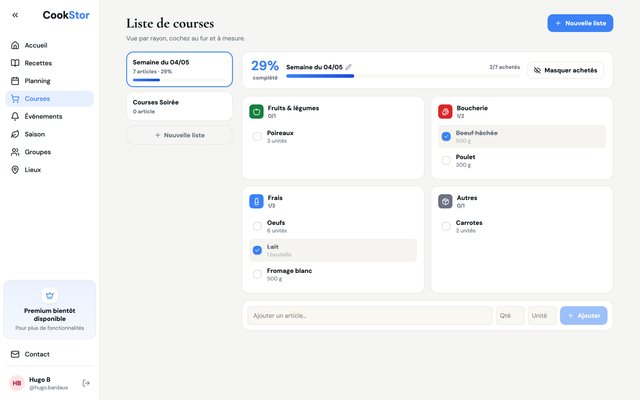The height and width of the screenshot is (400, 640).
Task: Go to Recettes in the sidebar
Action: click(x=49, y=63)
